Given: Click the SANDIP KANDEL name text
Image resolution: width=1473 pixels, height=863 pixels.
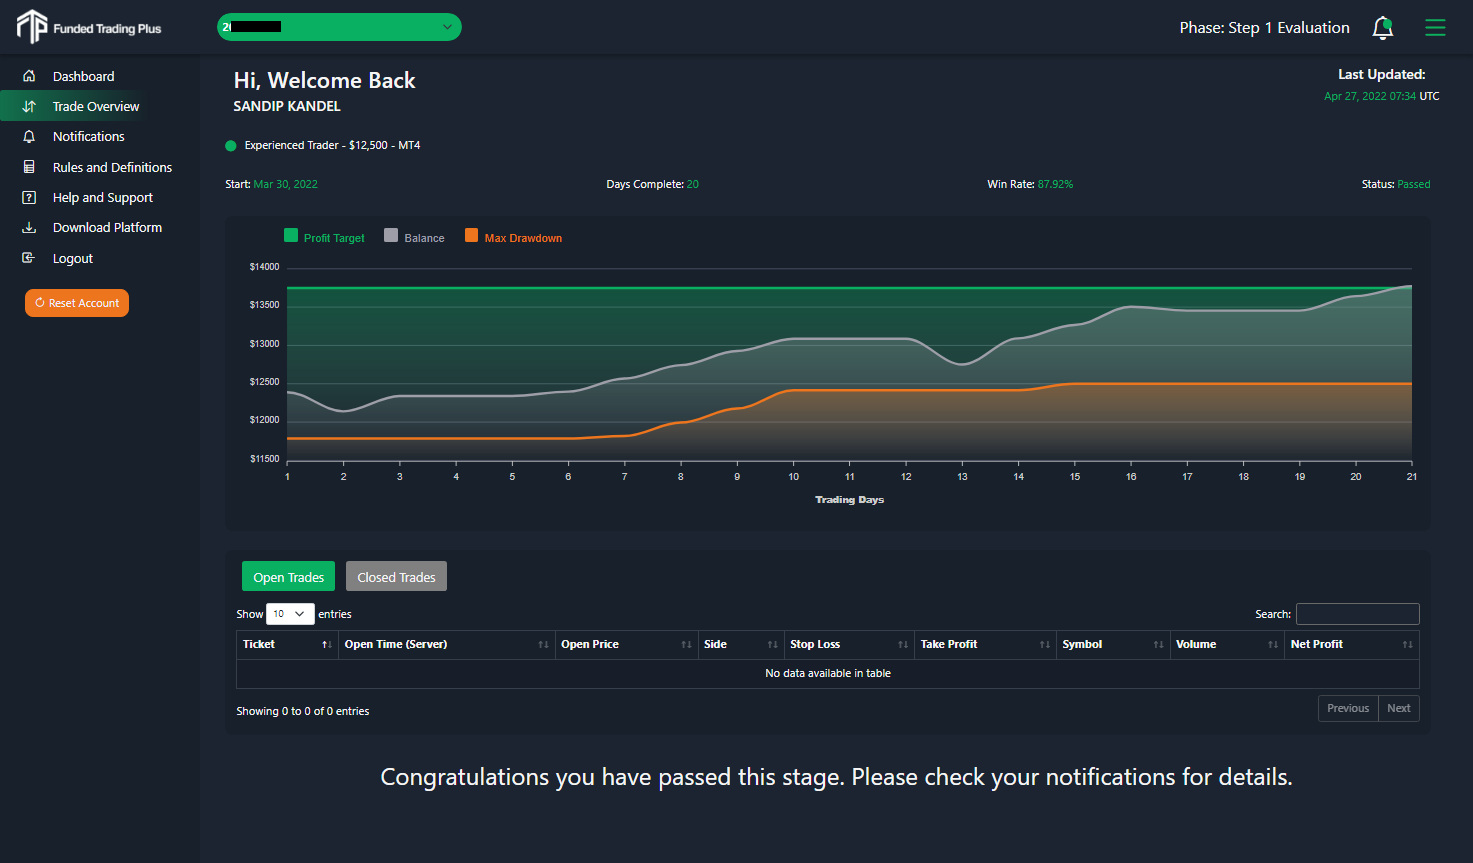Looking at the screenshot, I should [287, 106].
